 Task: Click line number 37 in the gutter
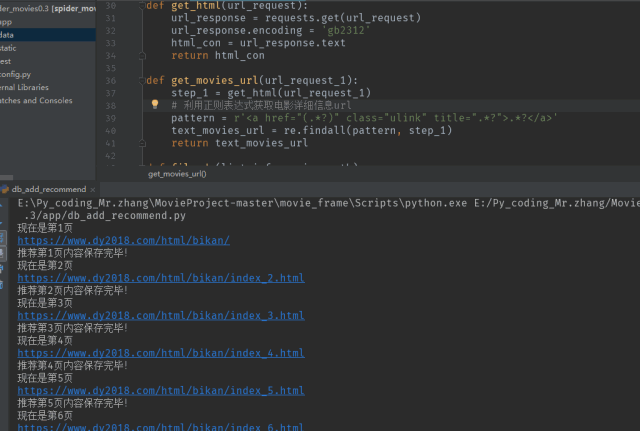pyautogui.click(x=111, y=93)
